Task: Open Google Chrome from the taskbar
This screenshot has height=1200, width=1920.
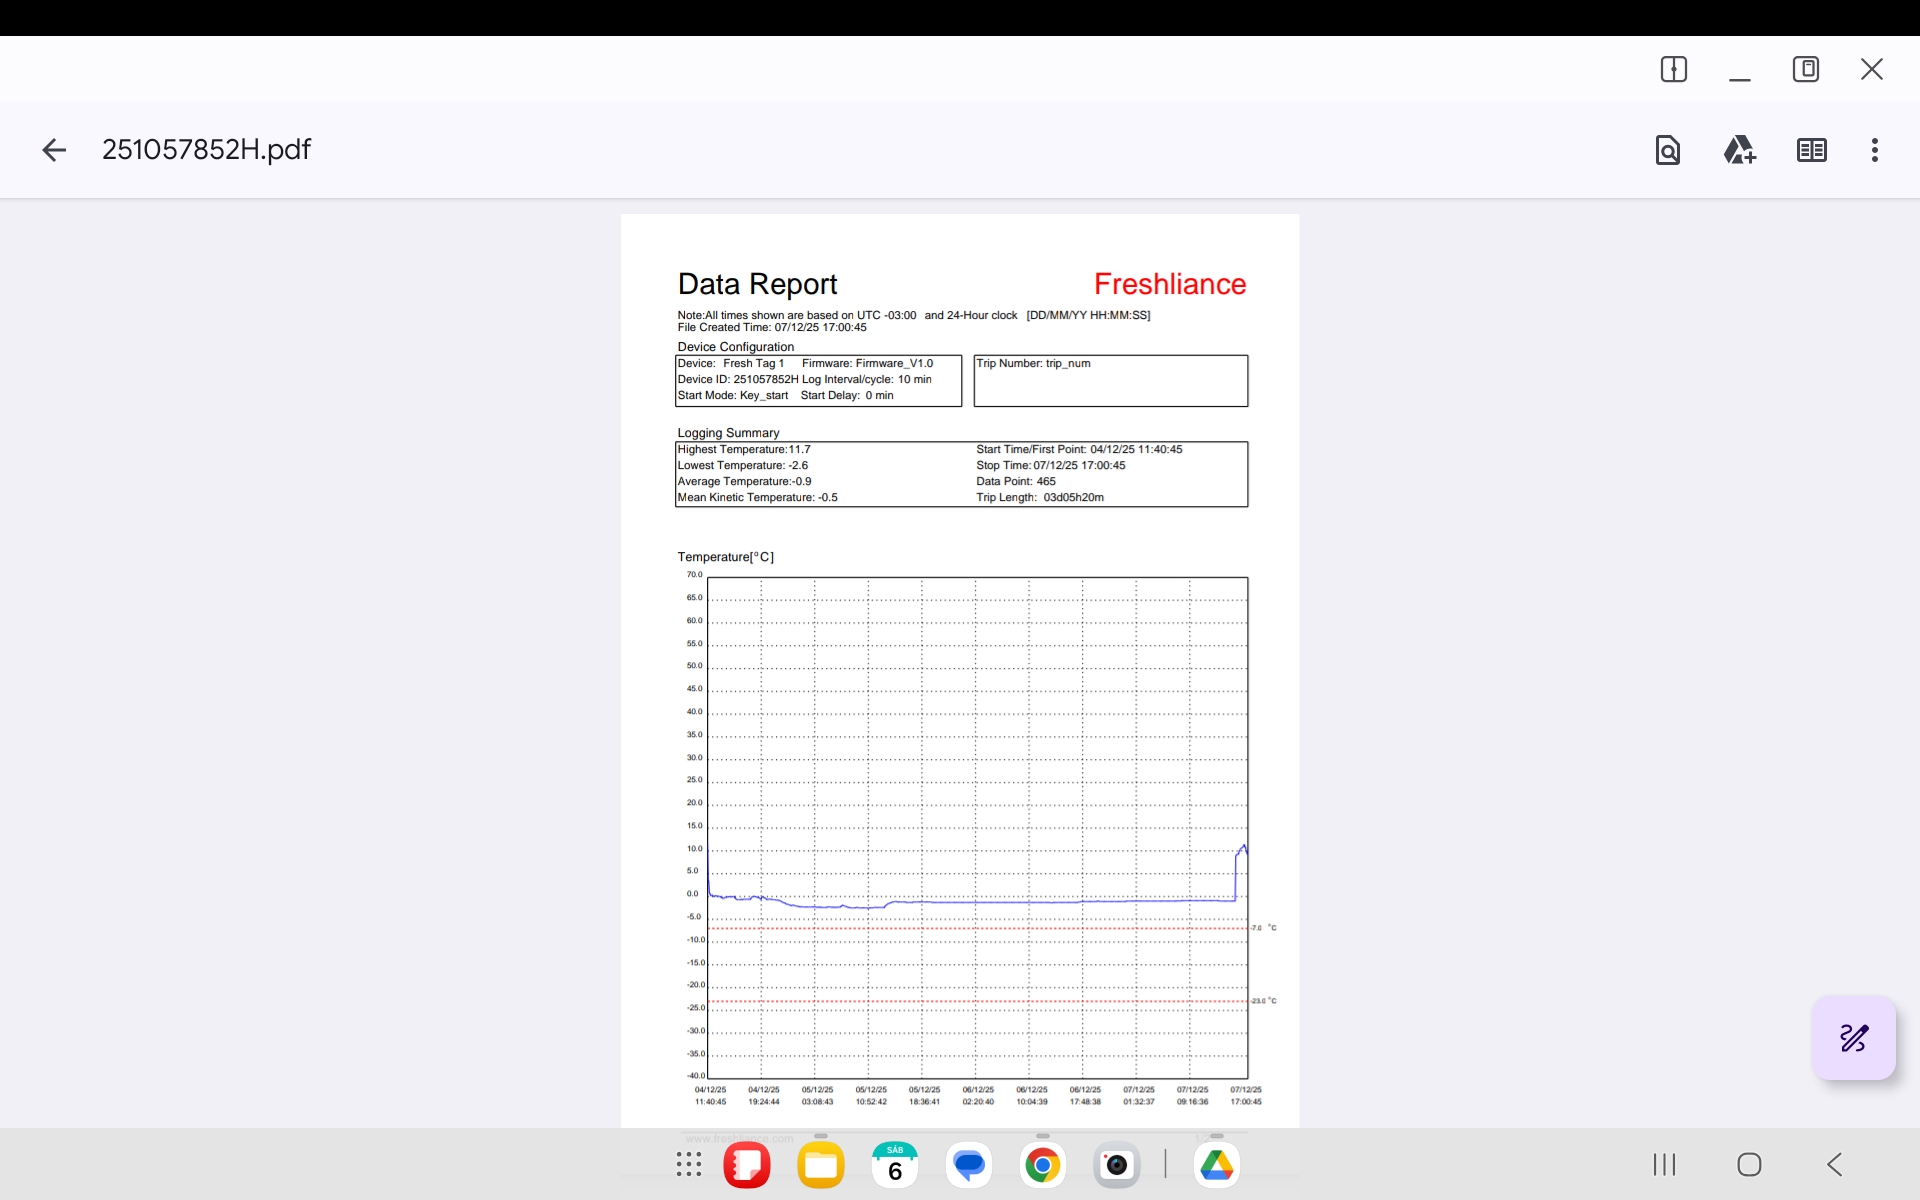Action: point(1042,1165)
